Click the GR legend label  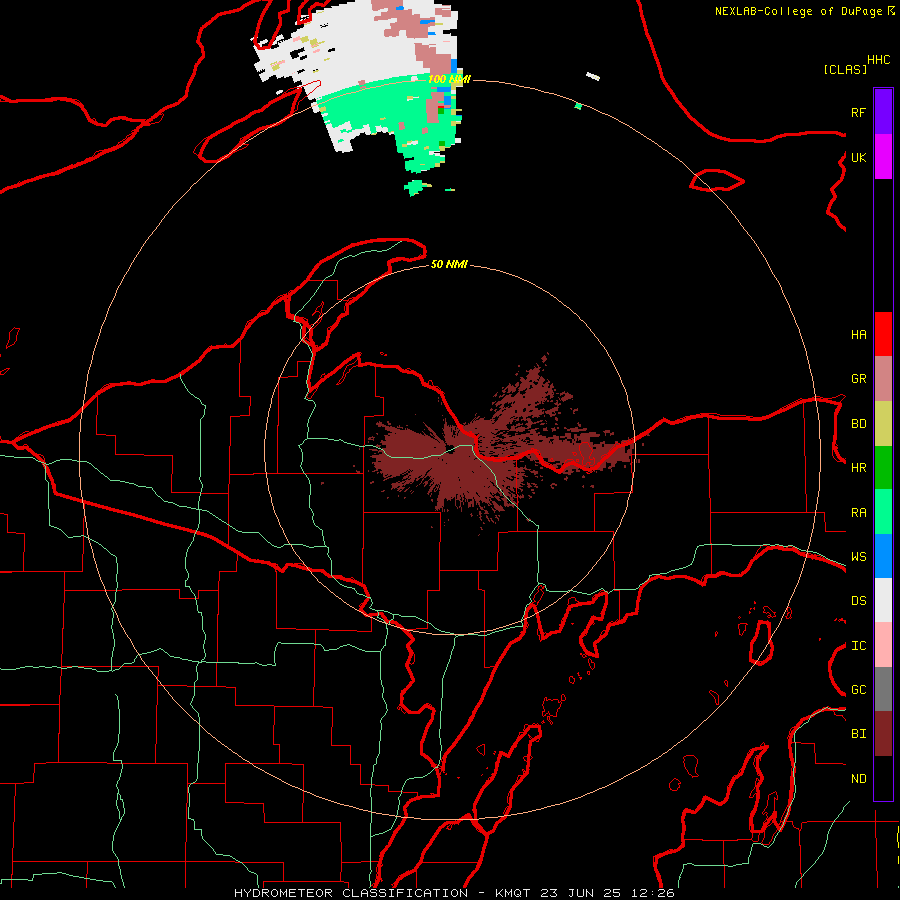coord(858,379)
